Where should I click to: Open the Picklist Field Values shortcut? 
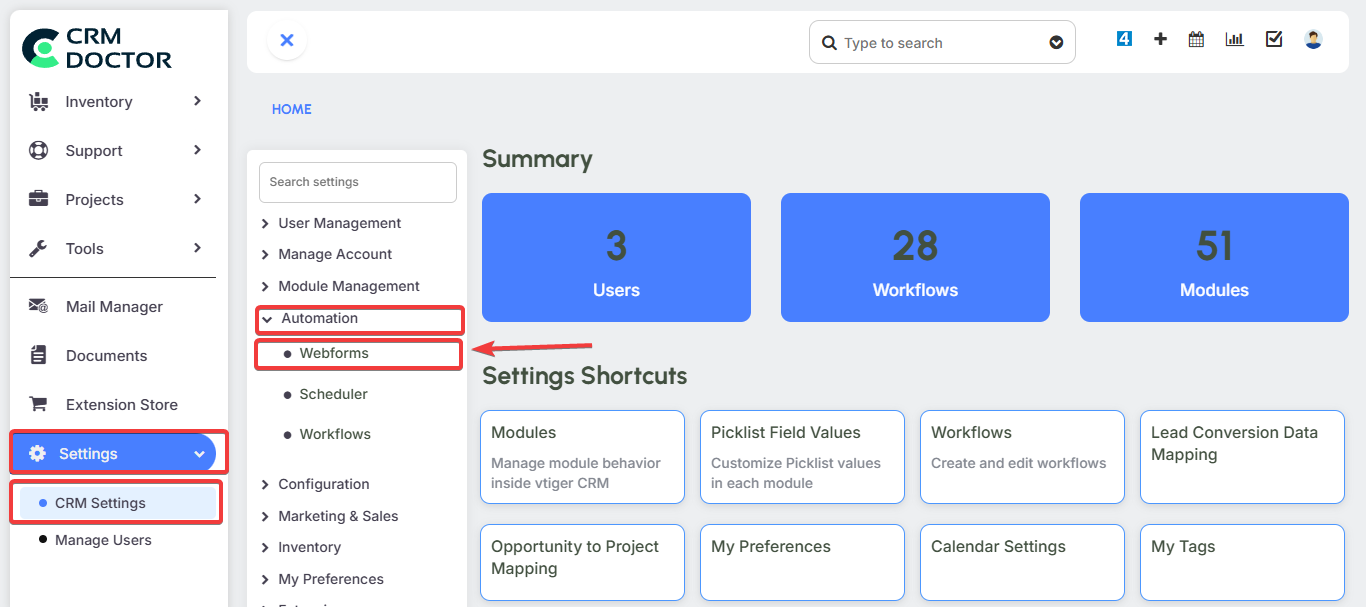(x=801, y=456)
